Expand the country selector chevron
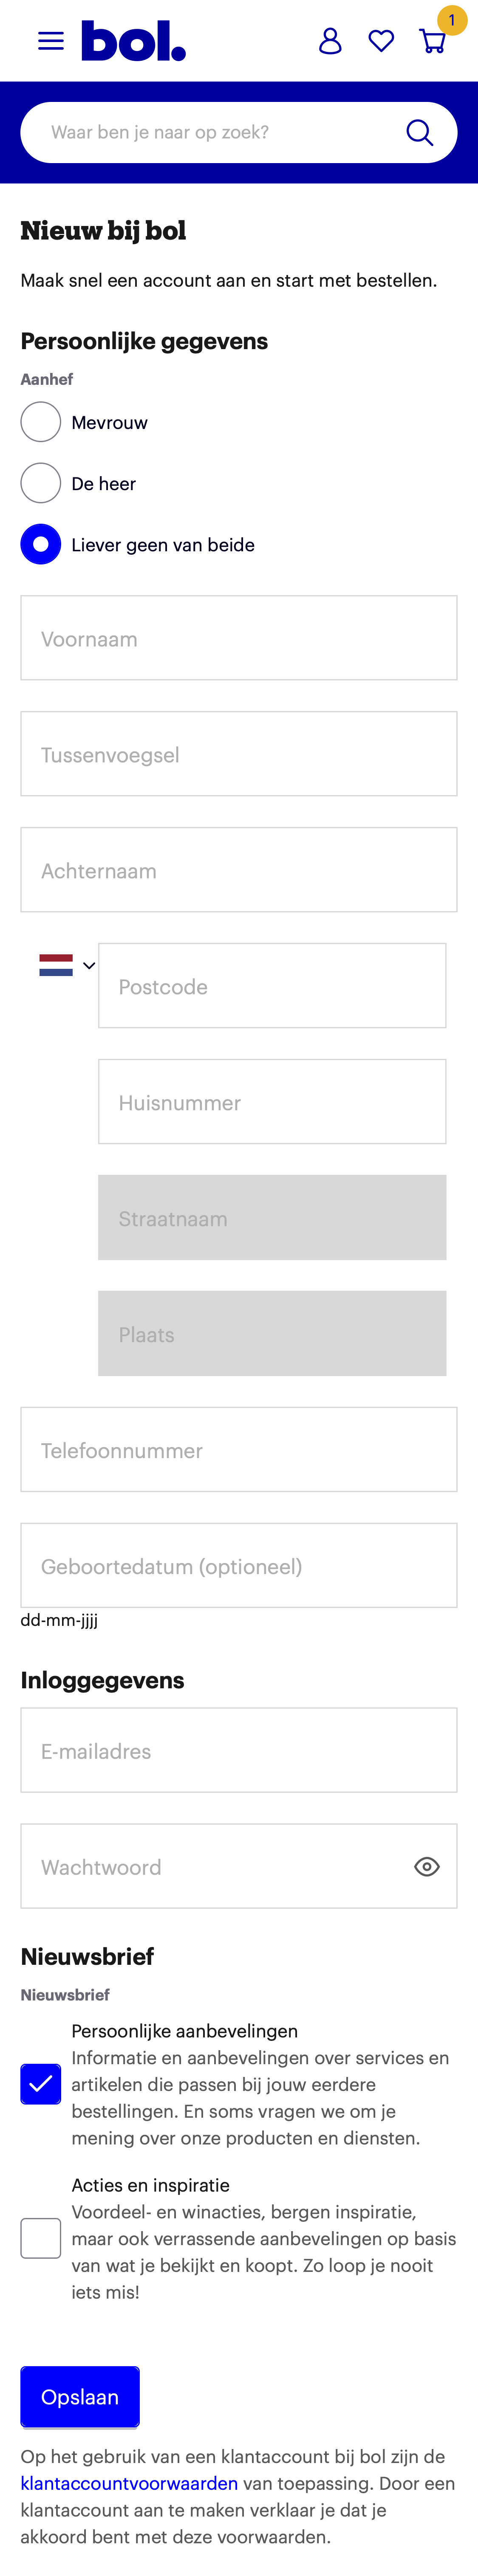 point(88,966)
